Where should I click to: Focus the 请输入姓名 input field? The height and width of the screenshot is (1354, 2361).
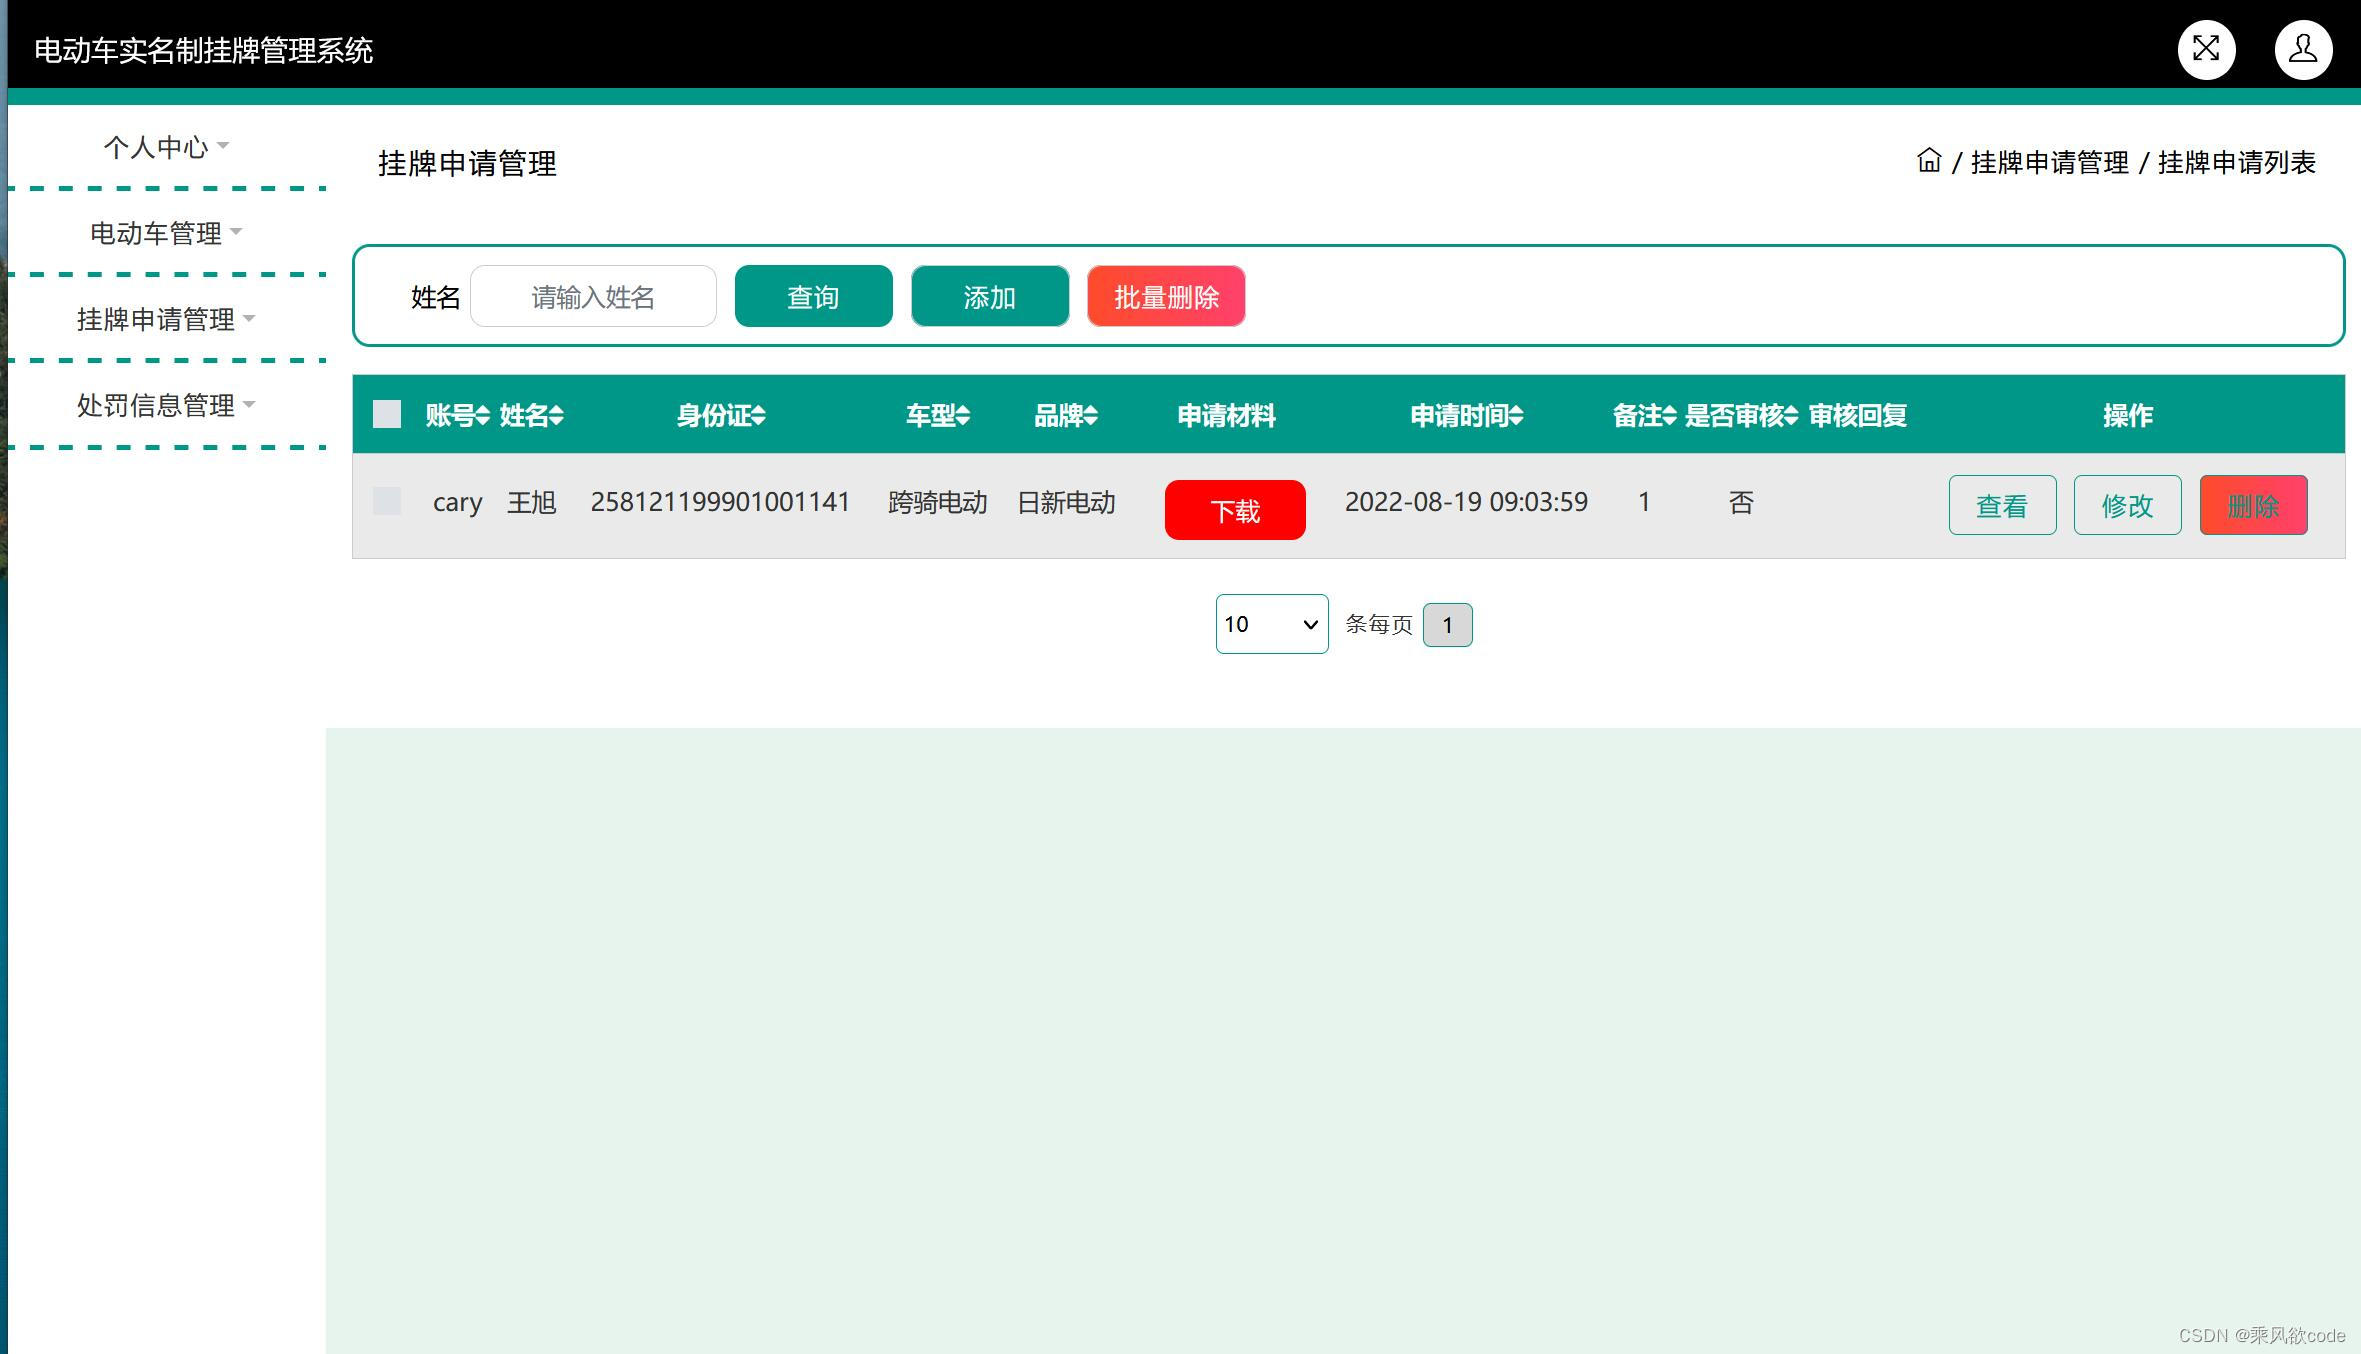pos(593,296)
